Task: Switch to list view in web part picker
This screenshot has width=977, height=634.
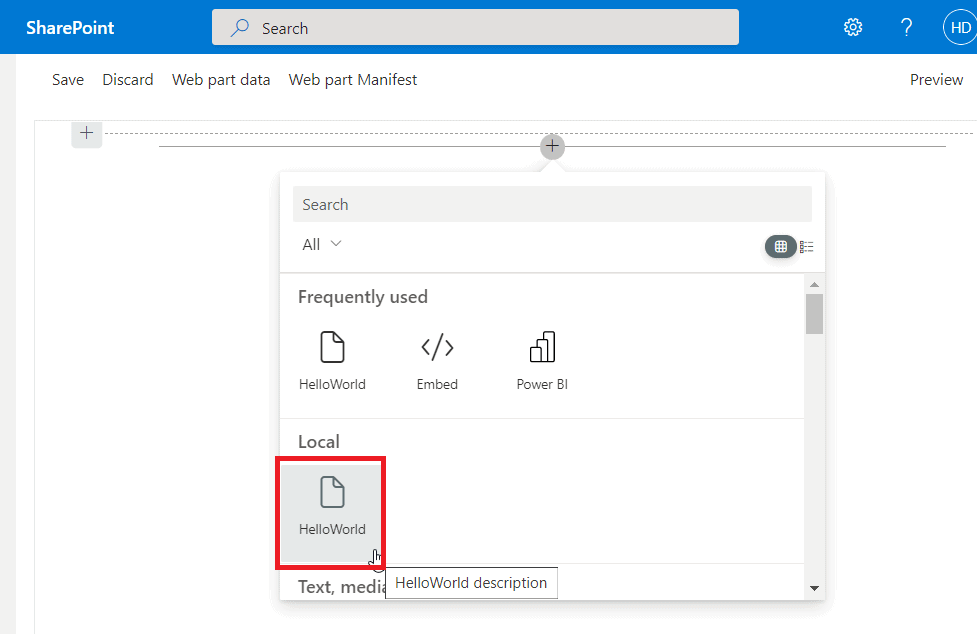Action: [x=806, y=247]
